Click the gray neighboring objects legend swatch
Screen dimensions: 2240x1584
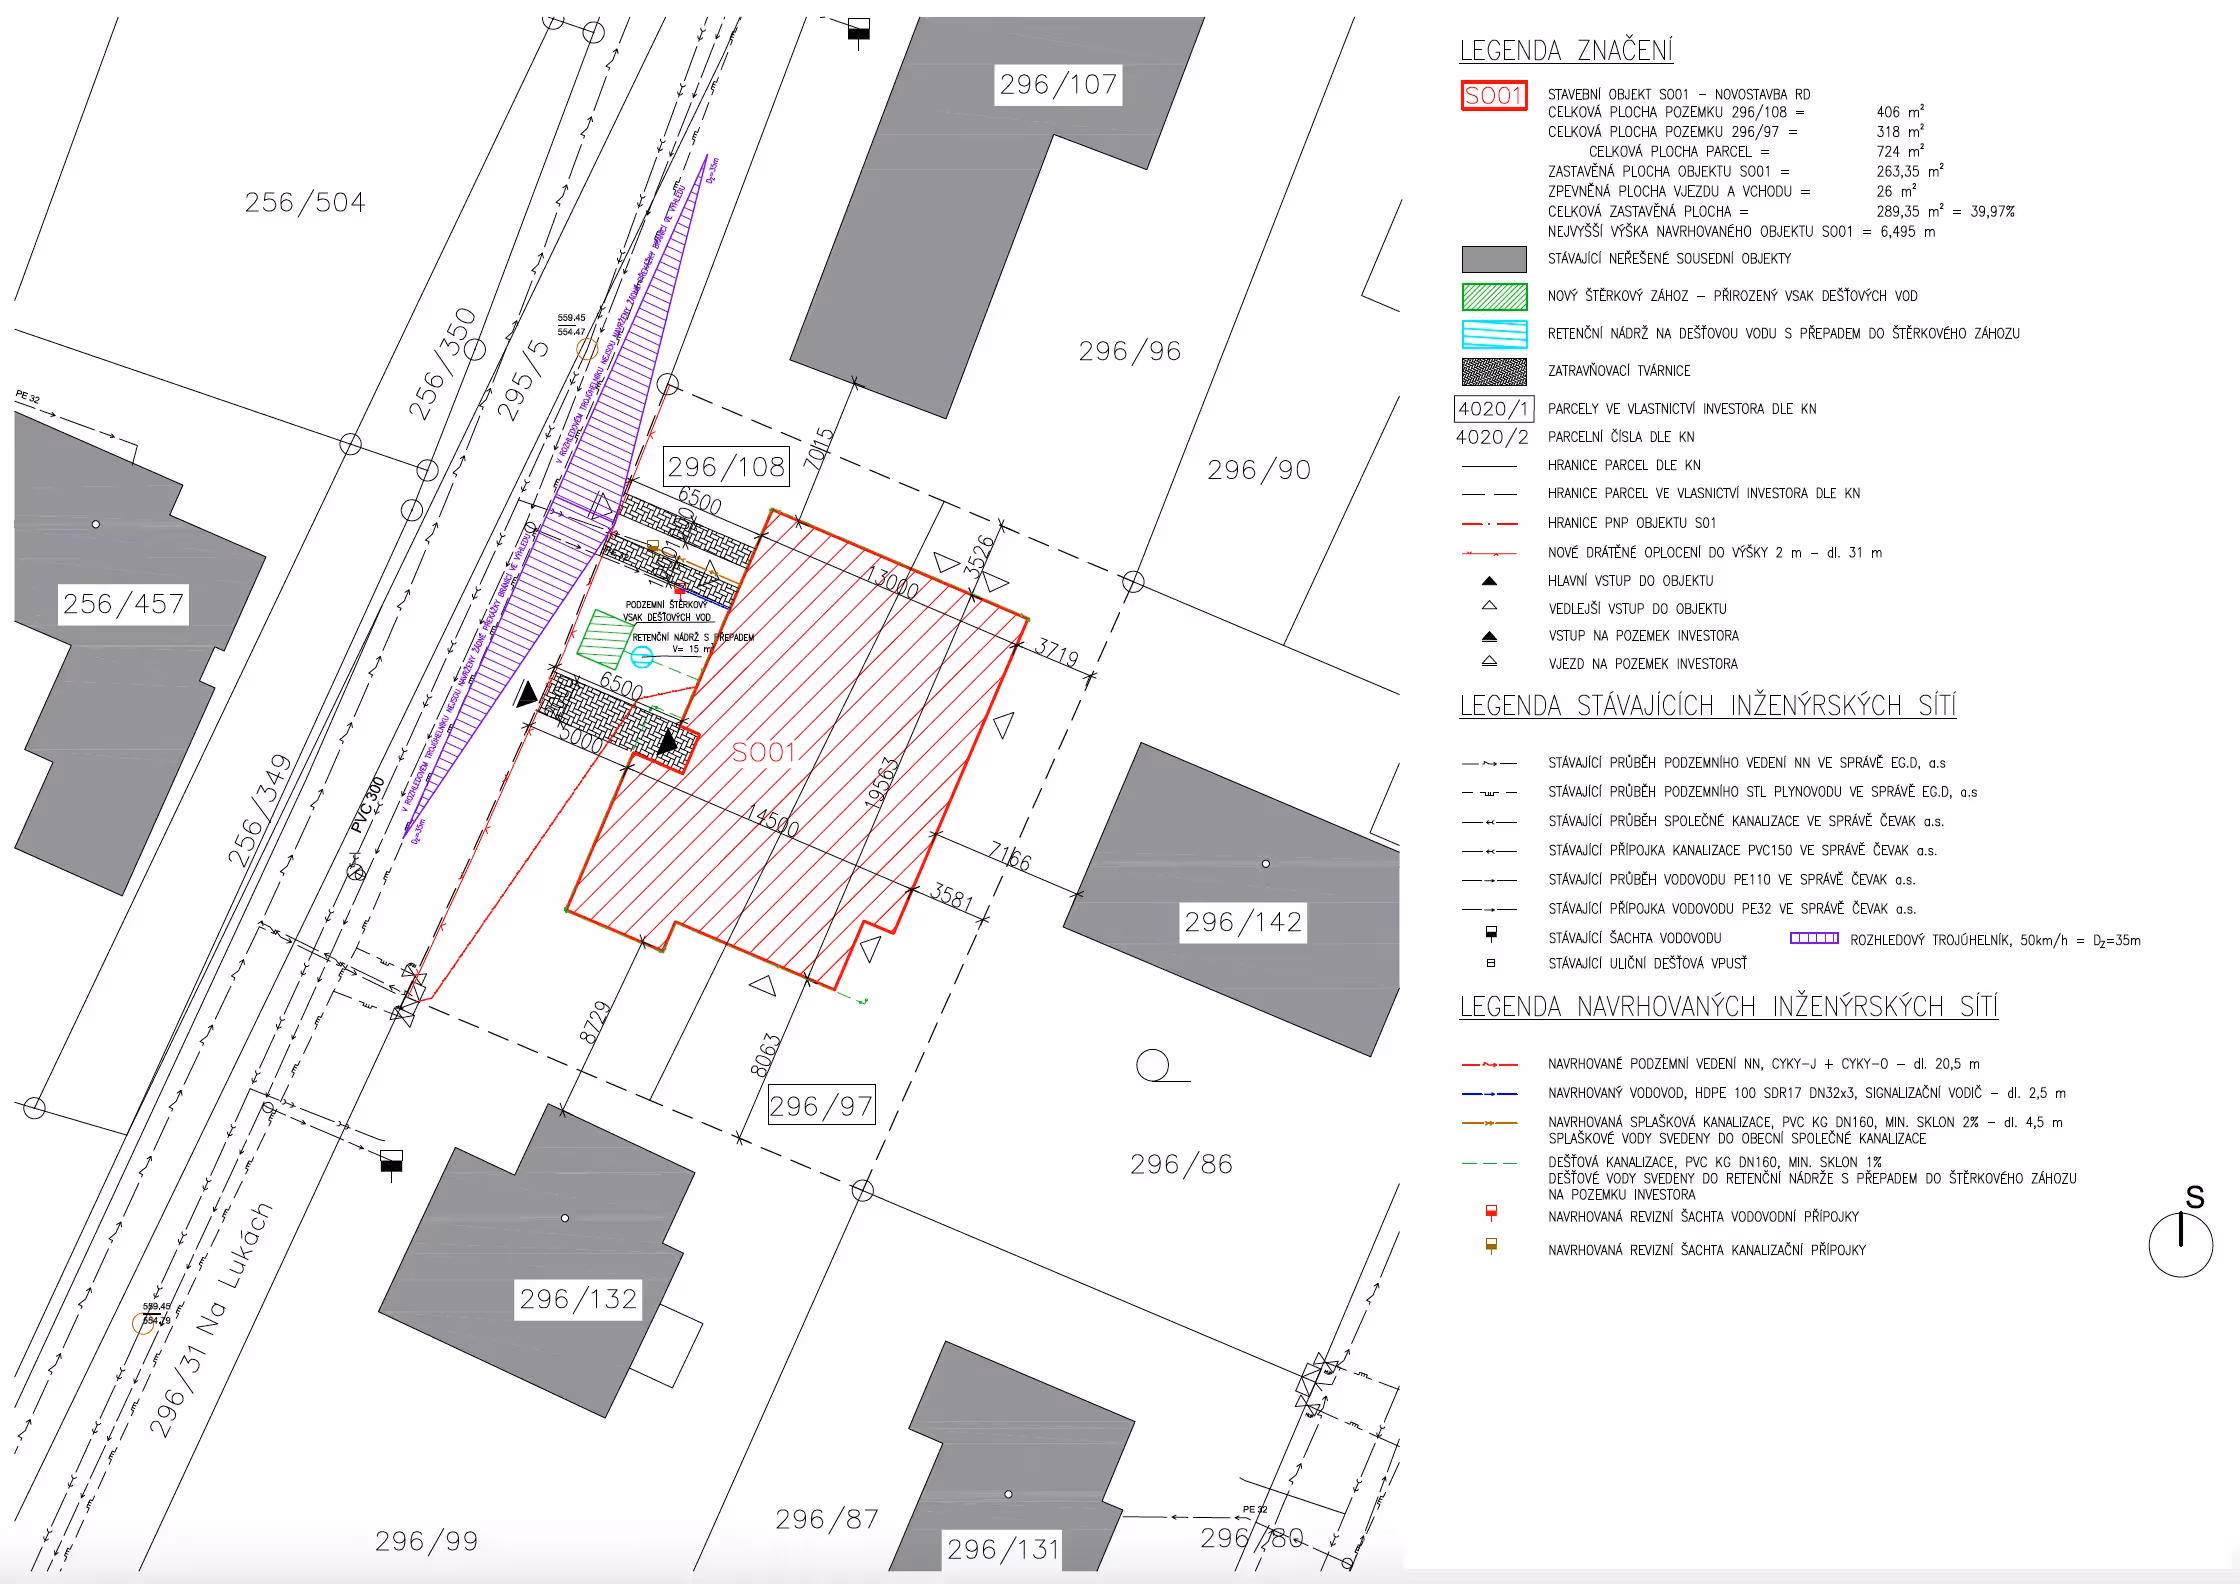pyautogui.click(x=1494, y=259)
